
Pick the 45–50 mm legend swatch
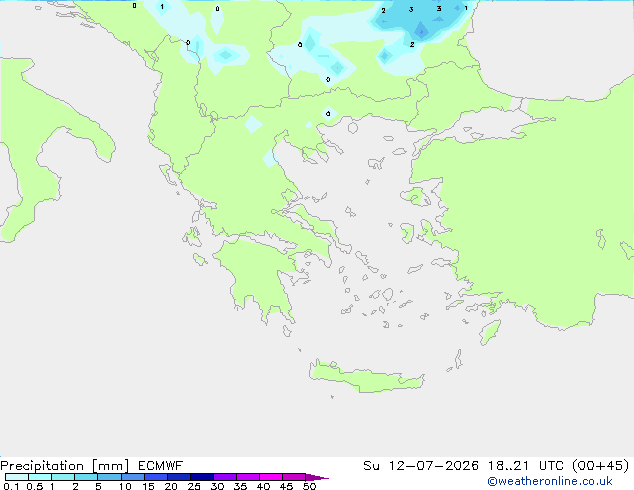tap(294, 477)
